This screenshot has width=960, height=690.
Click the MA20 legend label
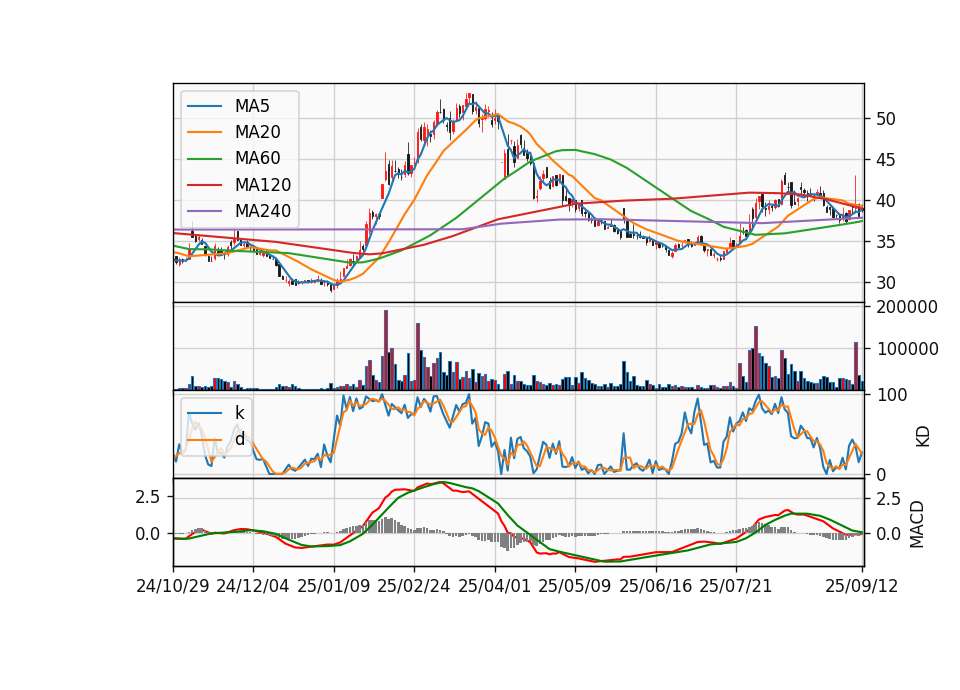point(257,132)
